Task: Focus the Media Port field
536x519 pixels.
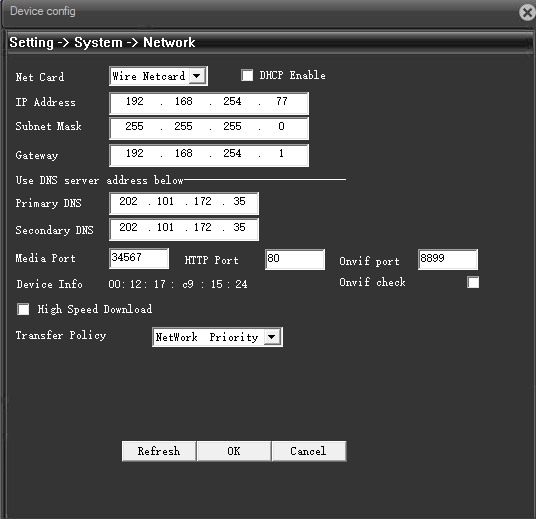Action: click(x=139, y=258)
